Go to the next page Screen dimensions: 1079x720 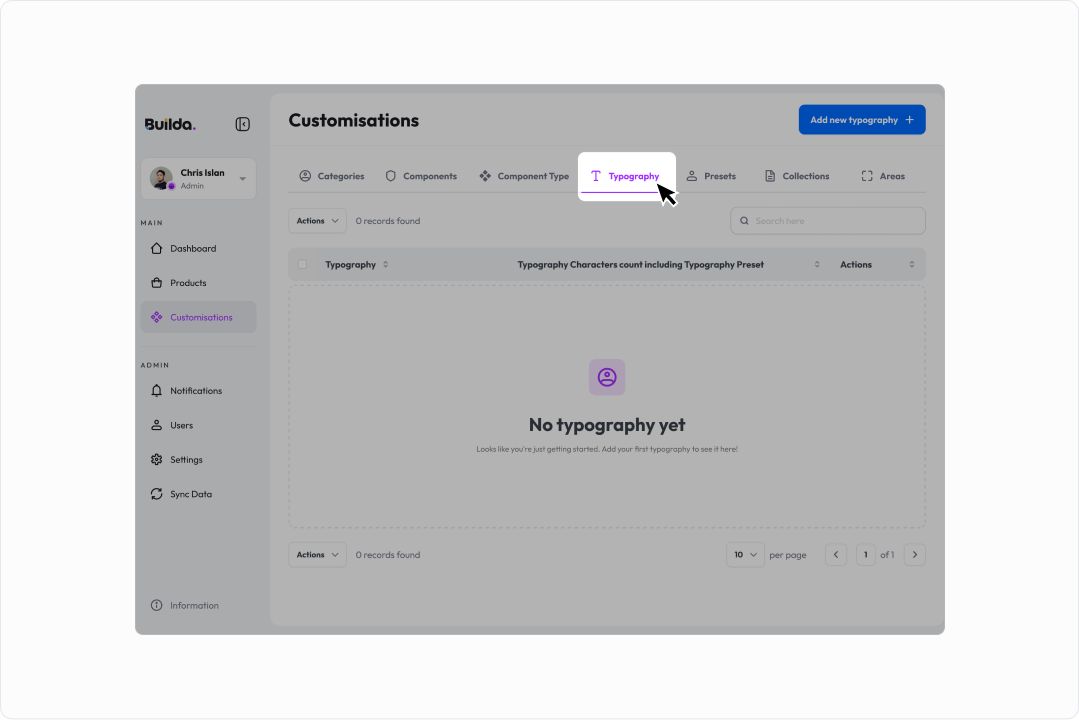point(915,555)
